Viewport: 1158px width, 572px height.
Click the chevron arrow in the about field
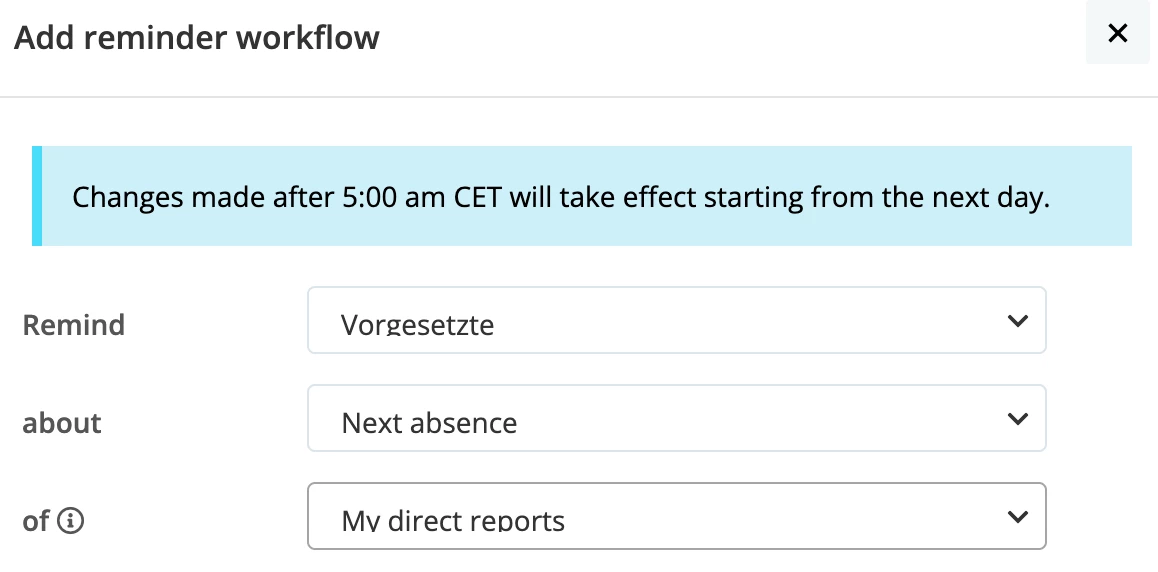tap(1018, 418)
